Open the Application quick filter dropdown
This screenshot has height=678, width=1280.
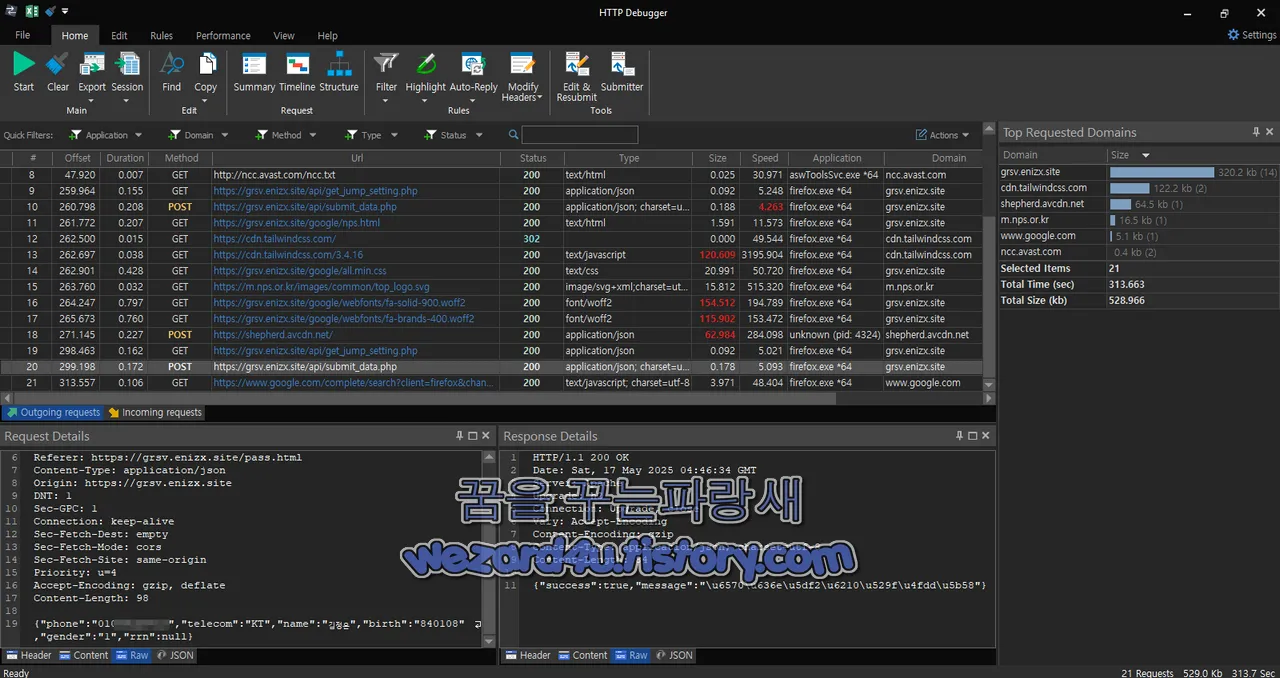pos(106,135)
